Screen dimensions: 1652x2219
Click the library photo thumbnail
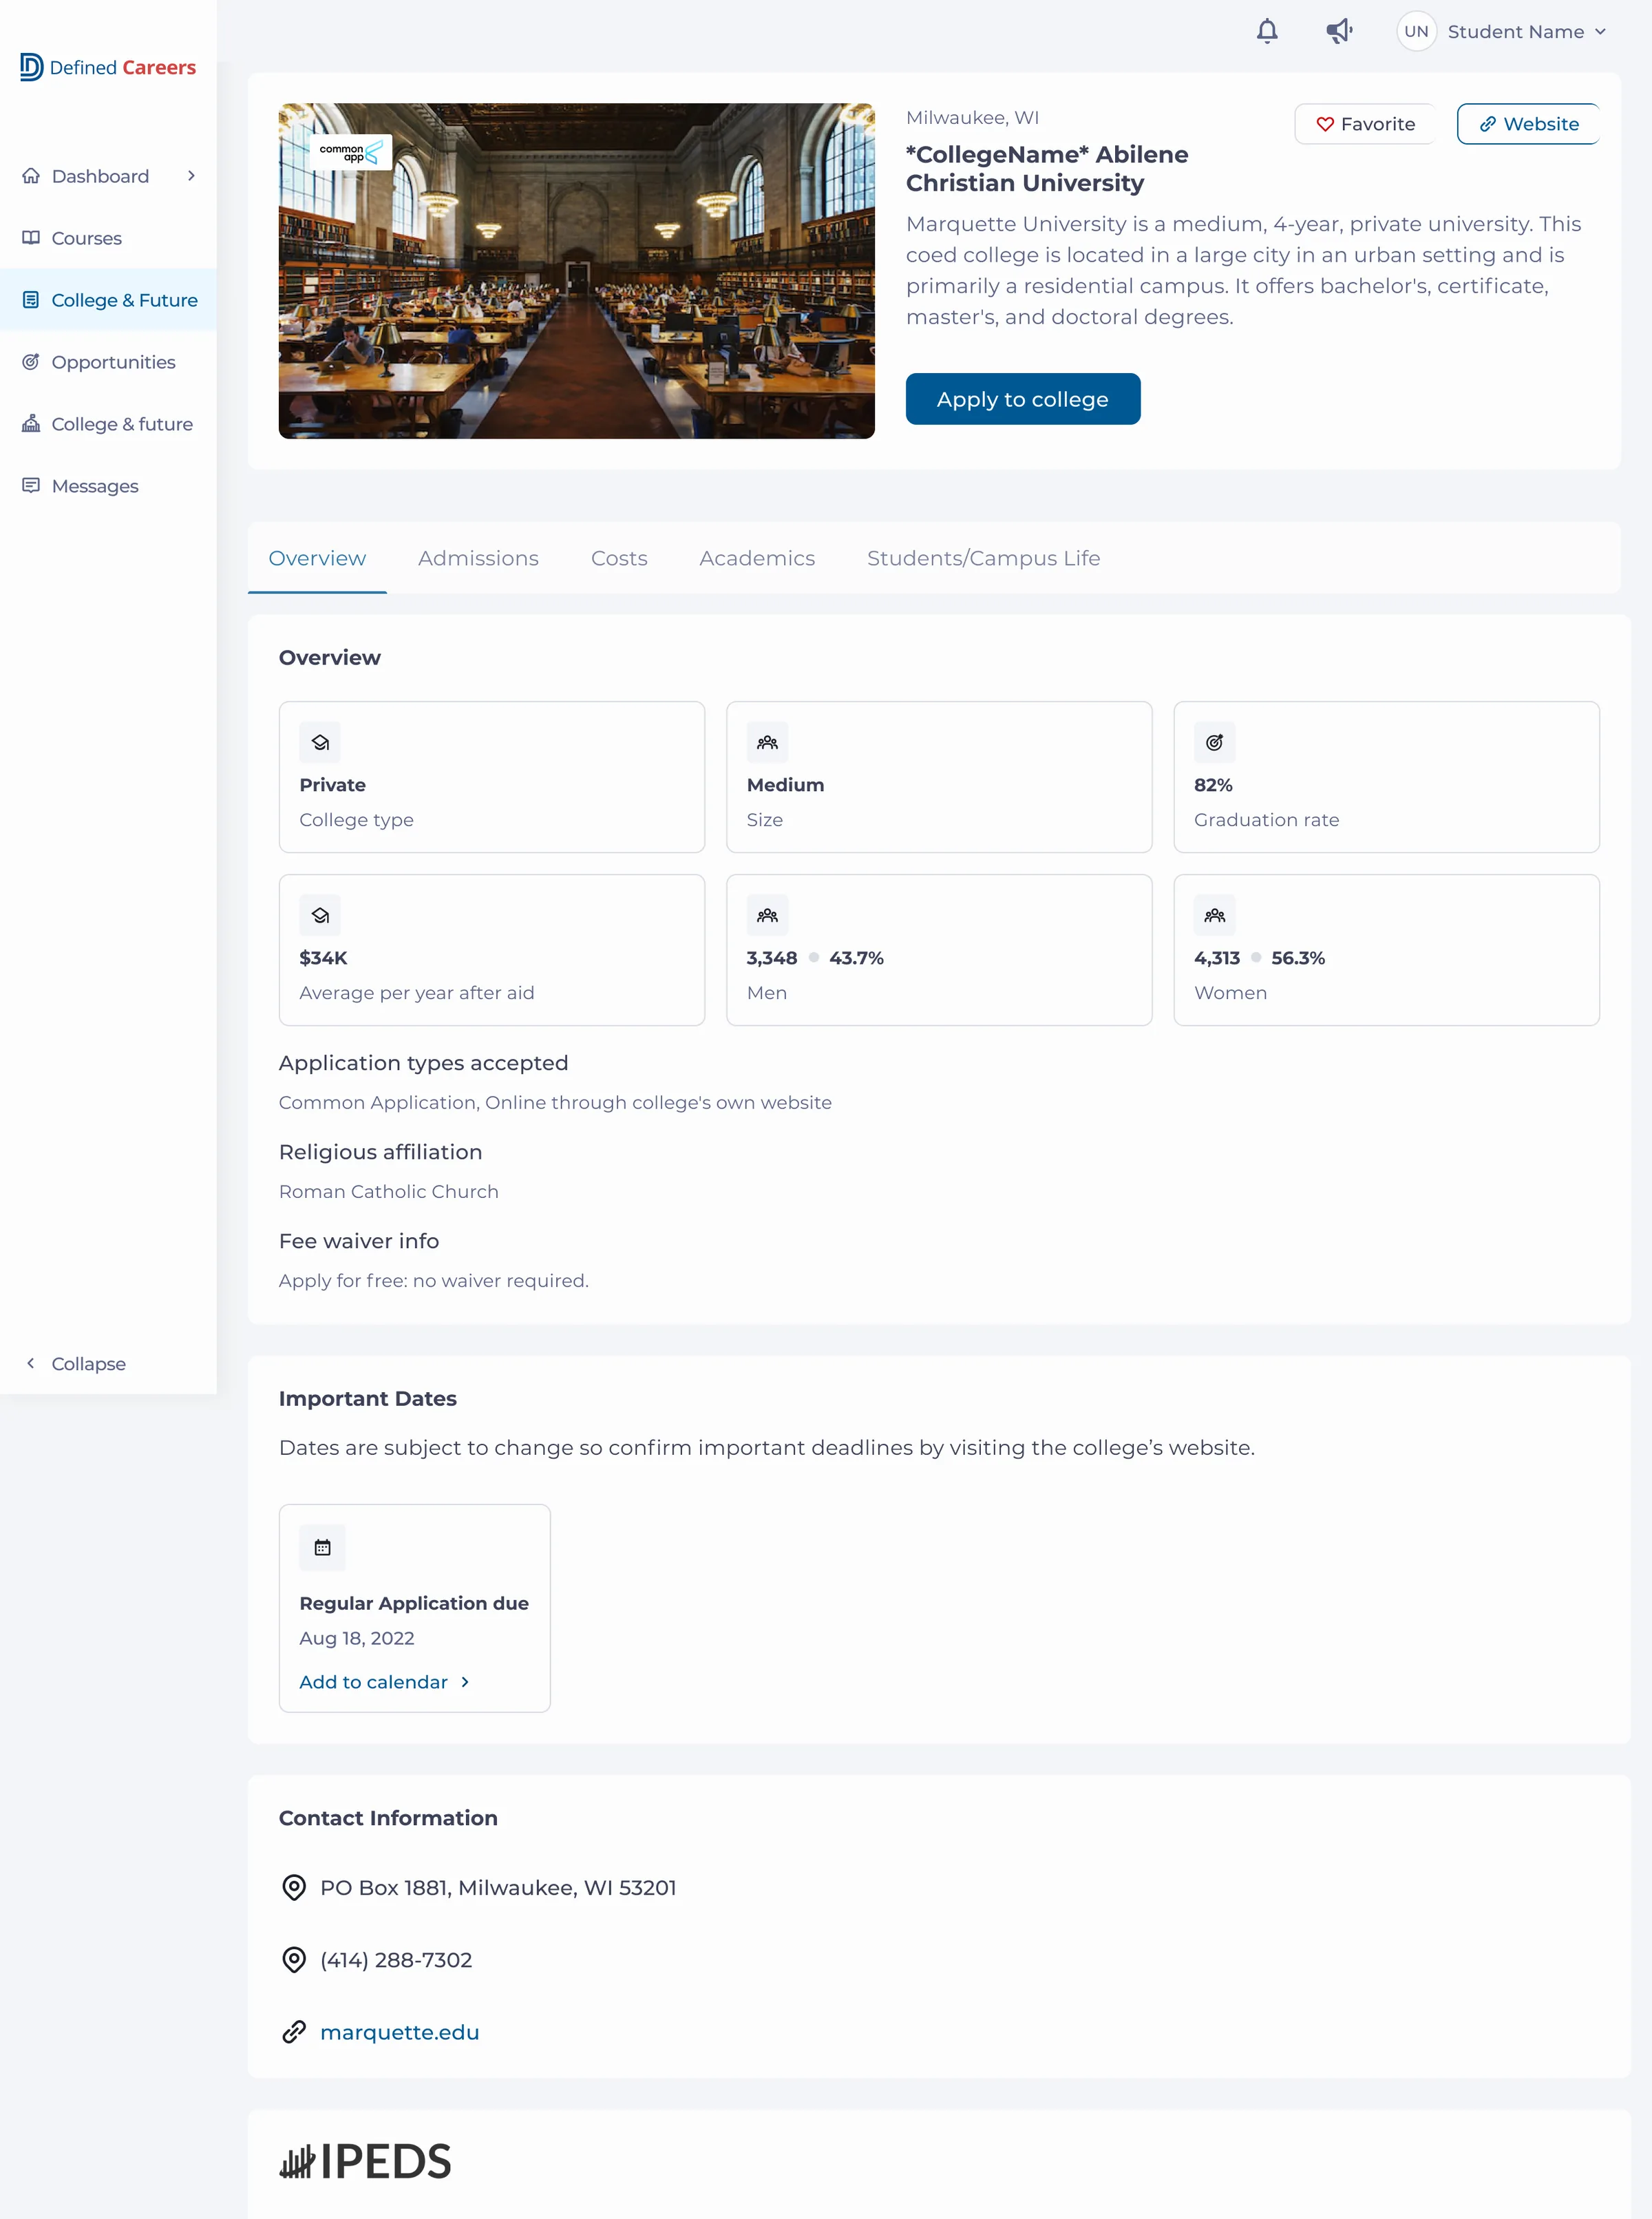point(577,271)
